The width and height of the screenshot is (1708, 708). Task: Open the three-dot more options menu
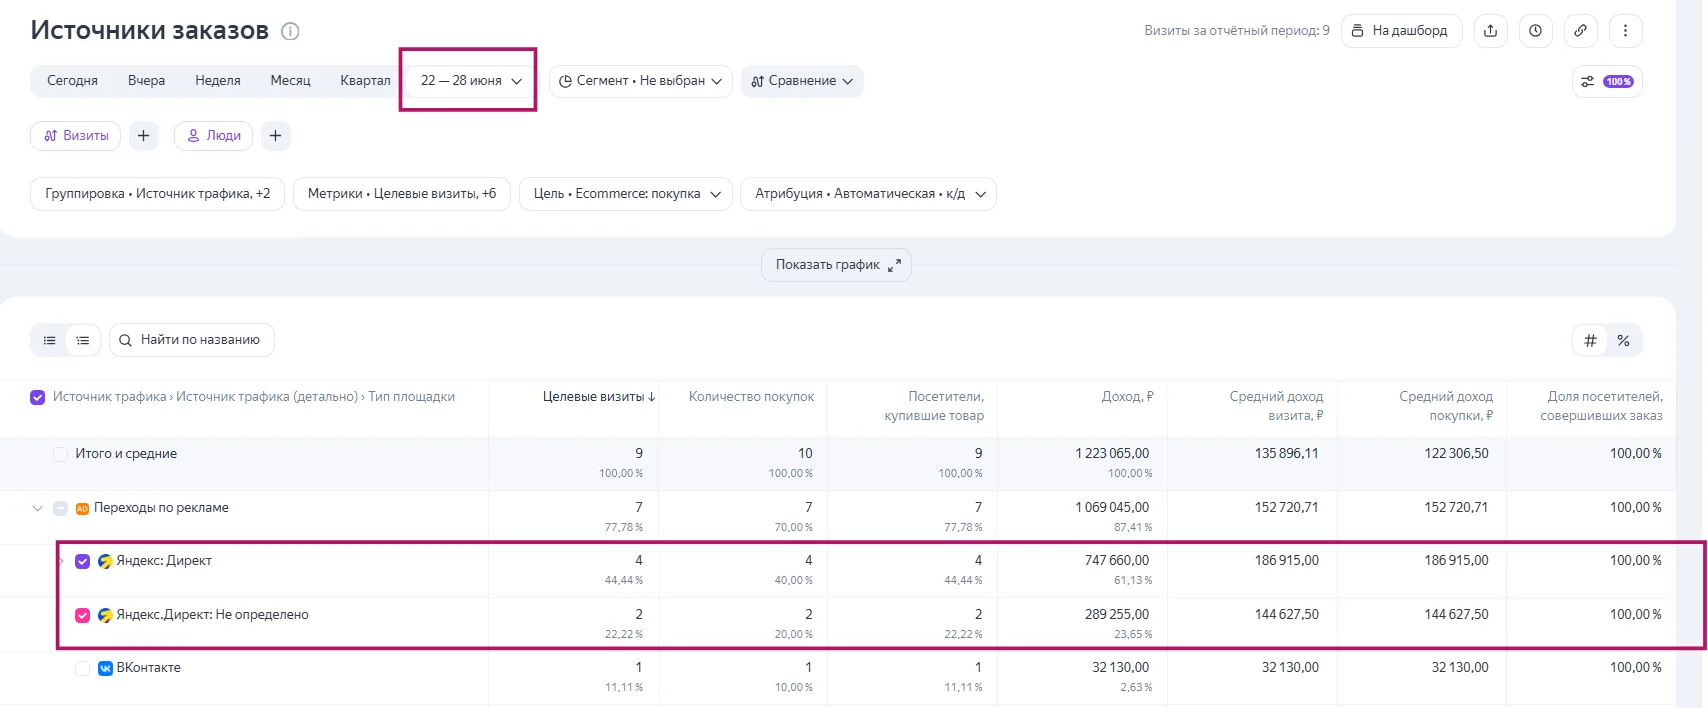pos(1625,31)
